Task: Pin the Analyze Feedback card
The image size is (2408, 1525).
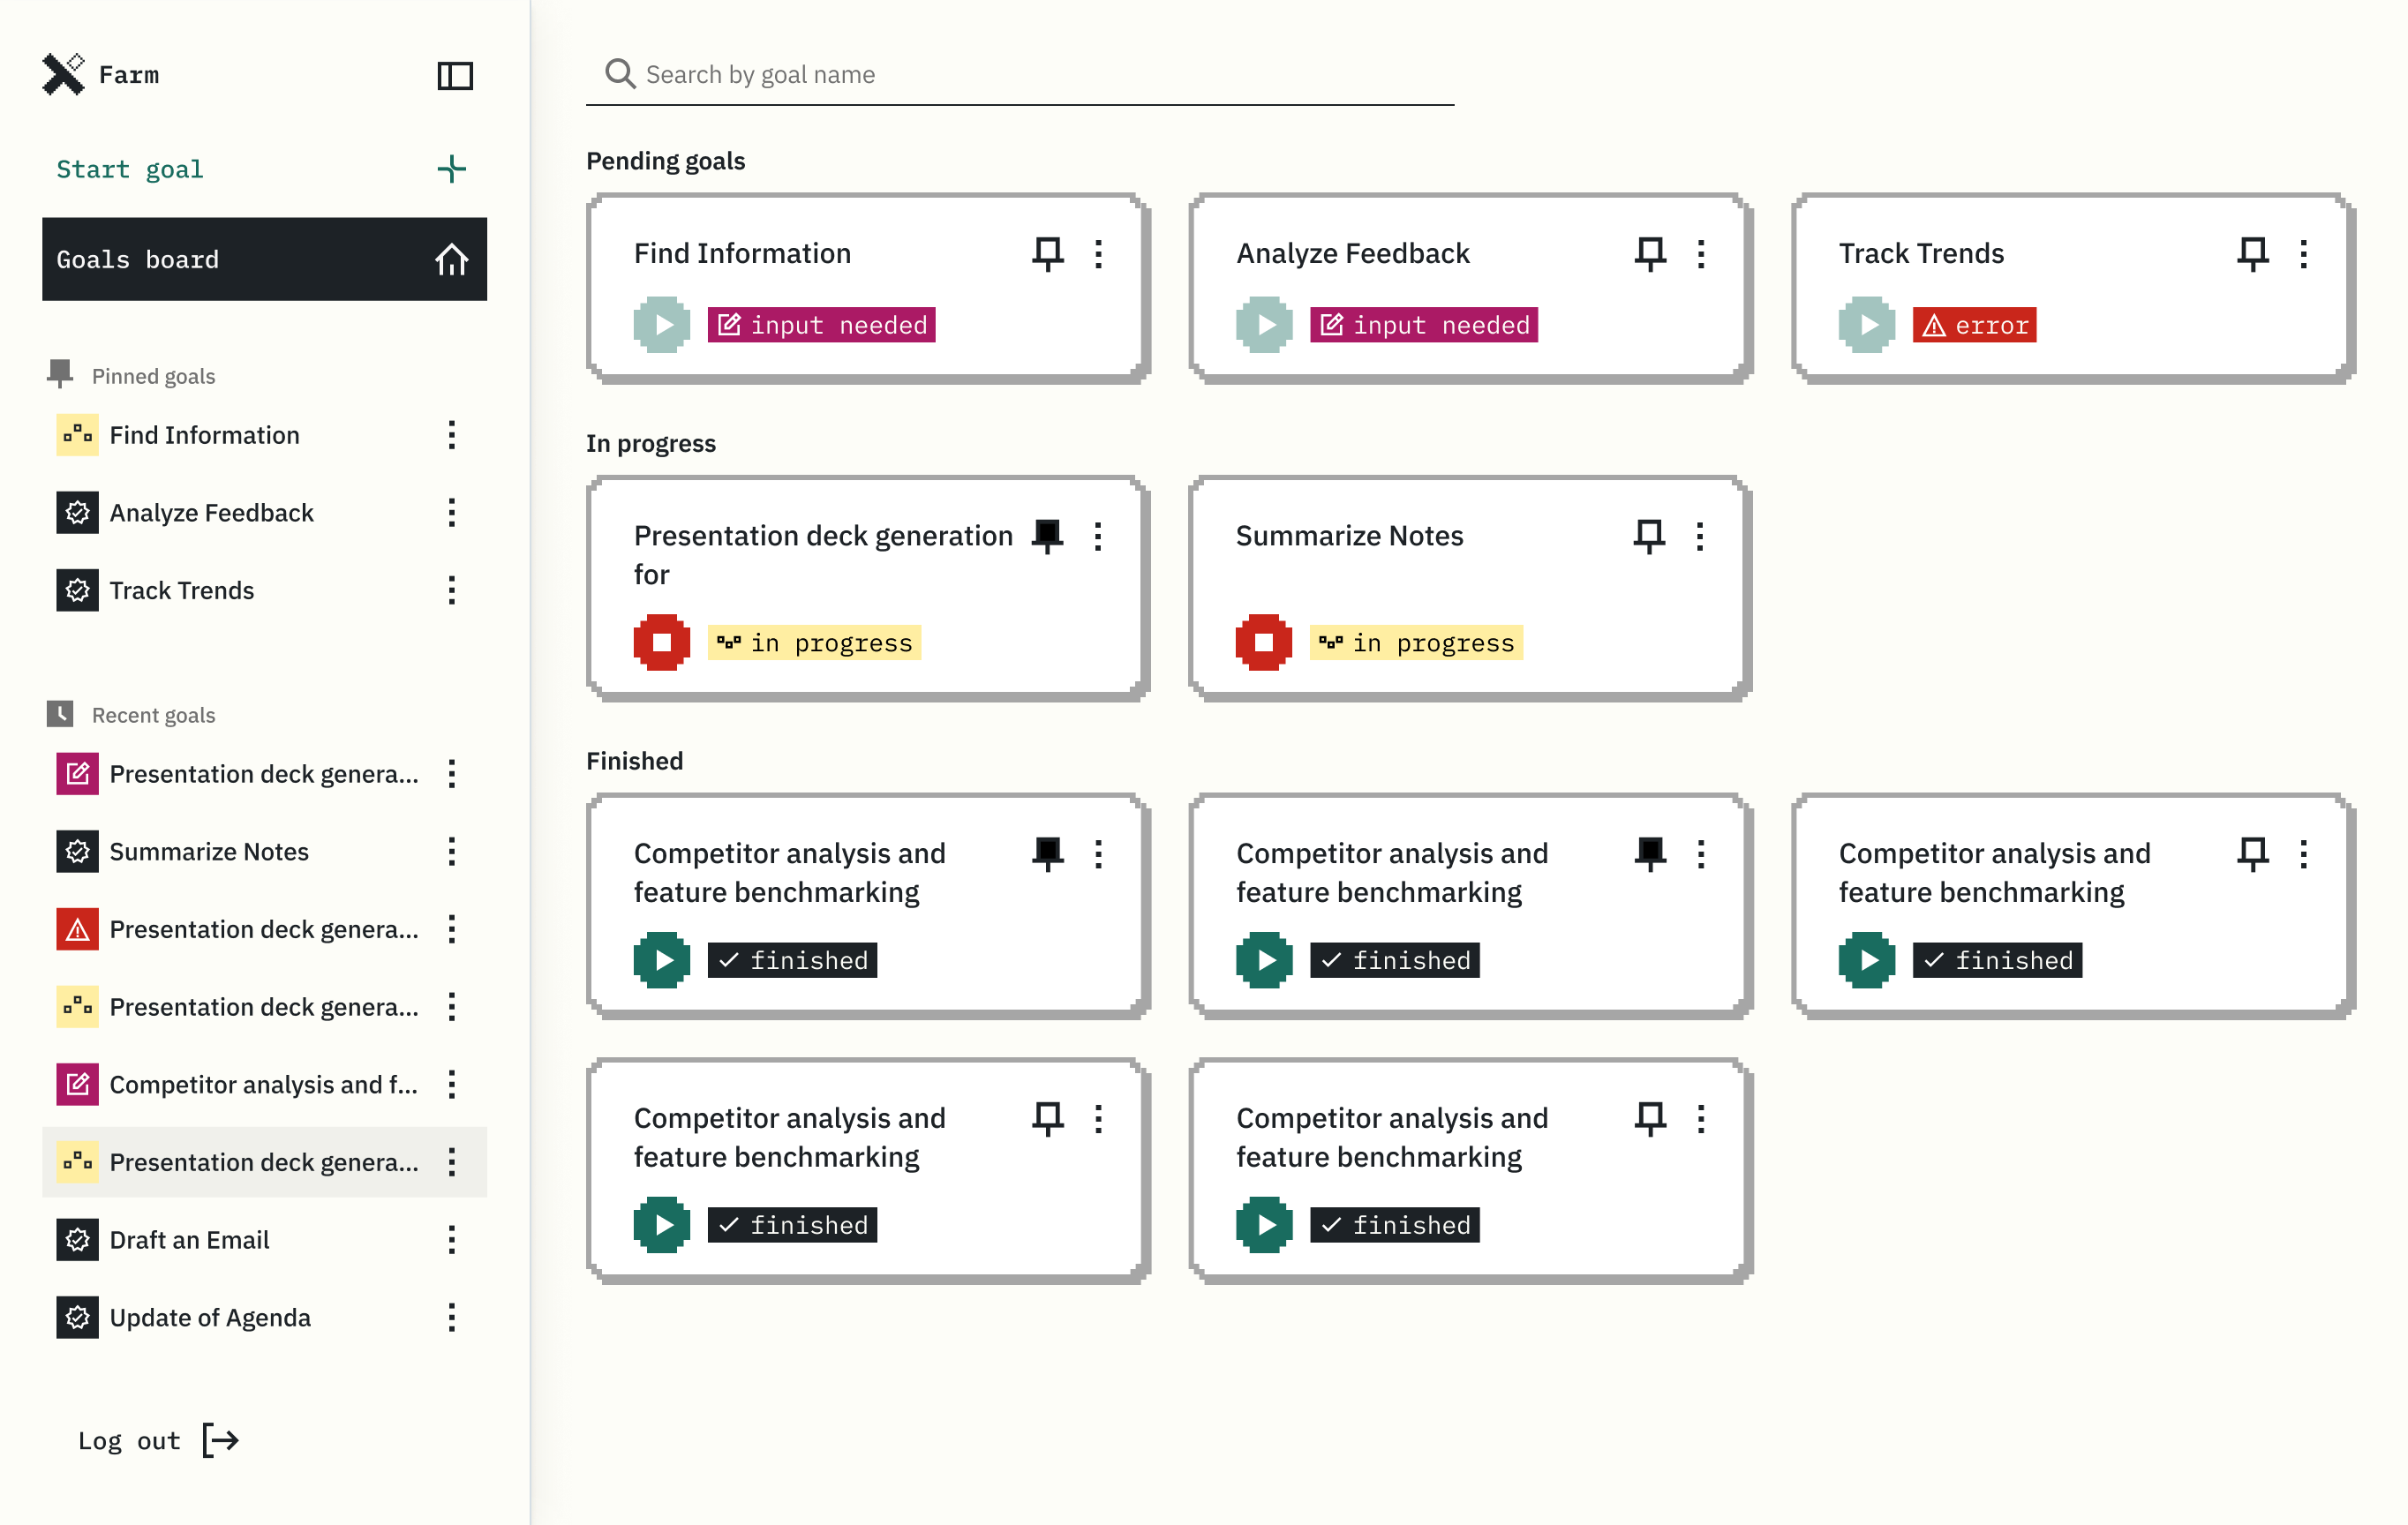Action: click(1650, 253)
